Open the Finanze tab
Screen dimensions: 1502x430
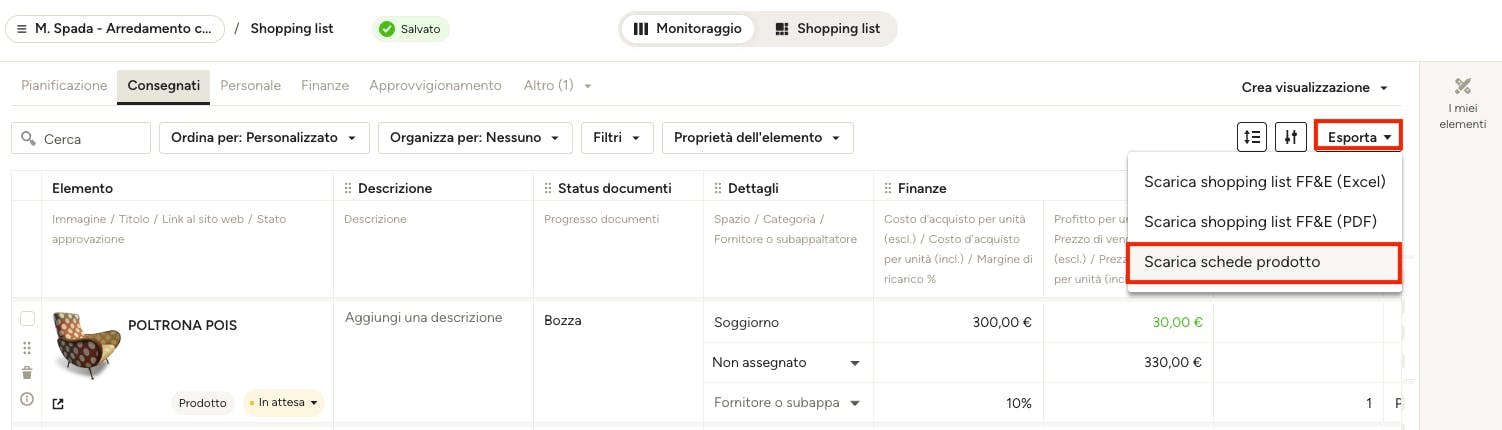coord(325,86)
